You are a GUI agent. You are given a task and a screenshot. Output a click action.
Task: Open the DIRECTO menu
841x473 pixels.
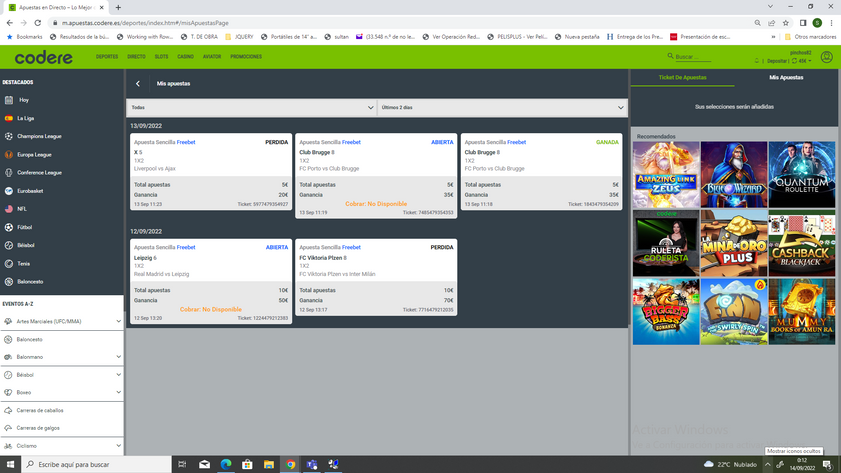coord(136,57)
